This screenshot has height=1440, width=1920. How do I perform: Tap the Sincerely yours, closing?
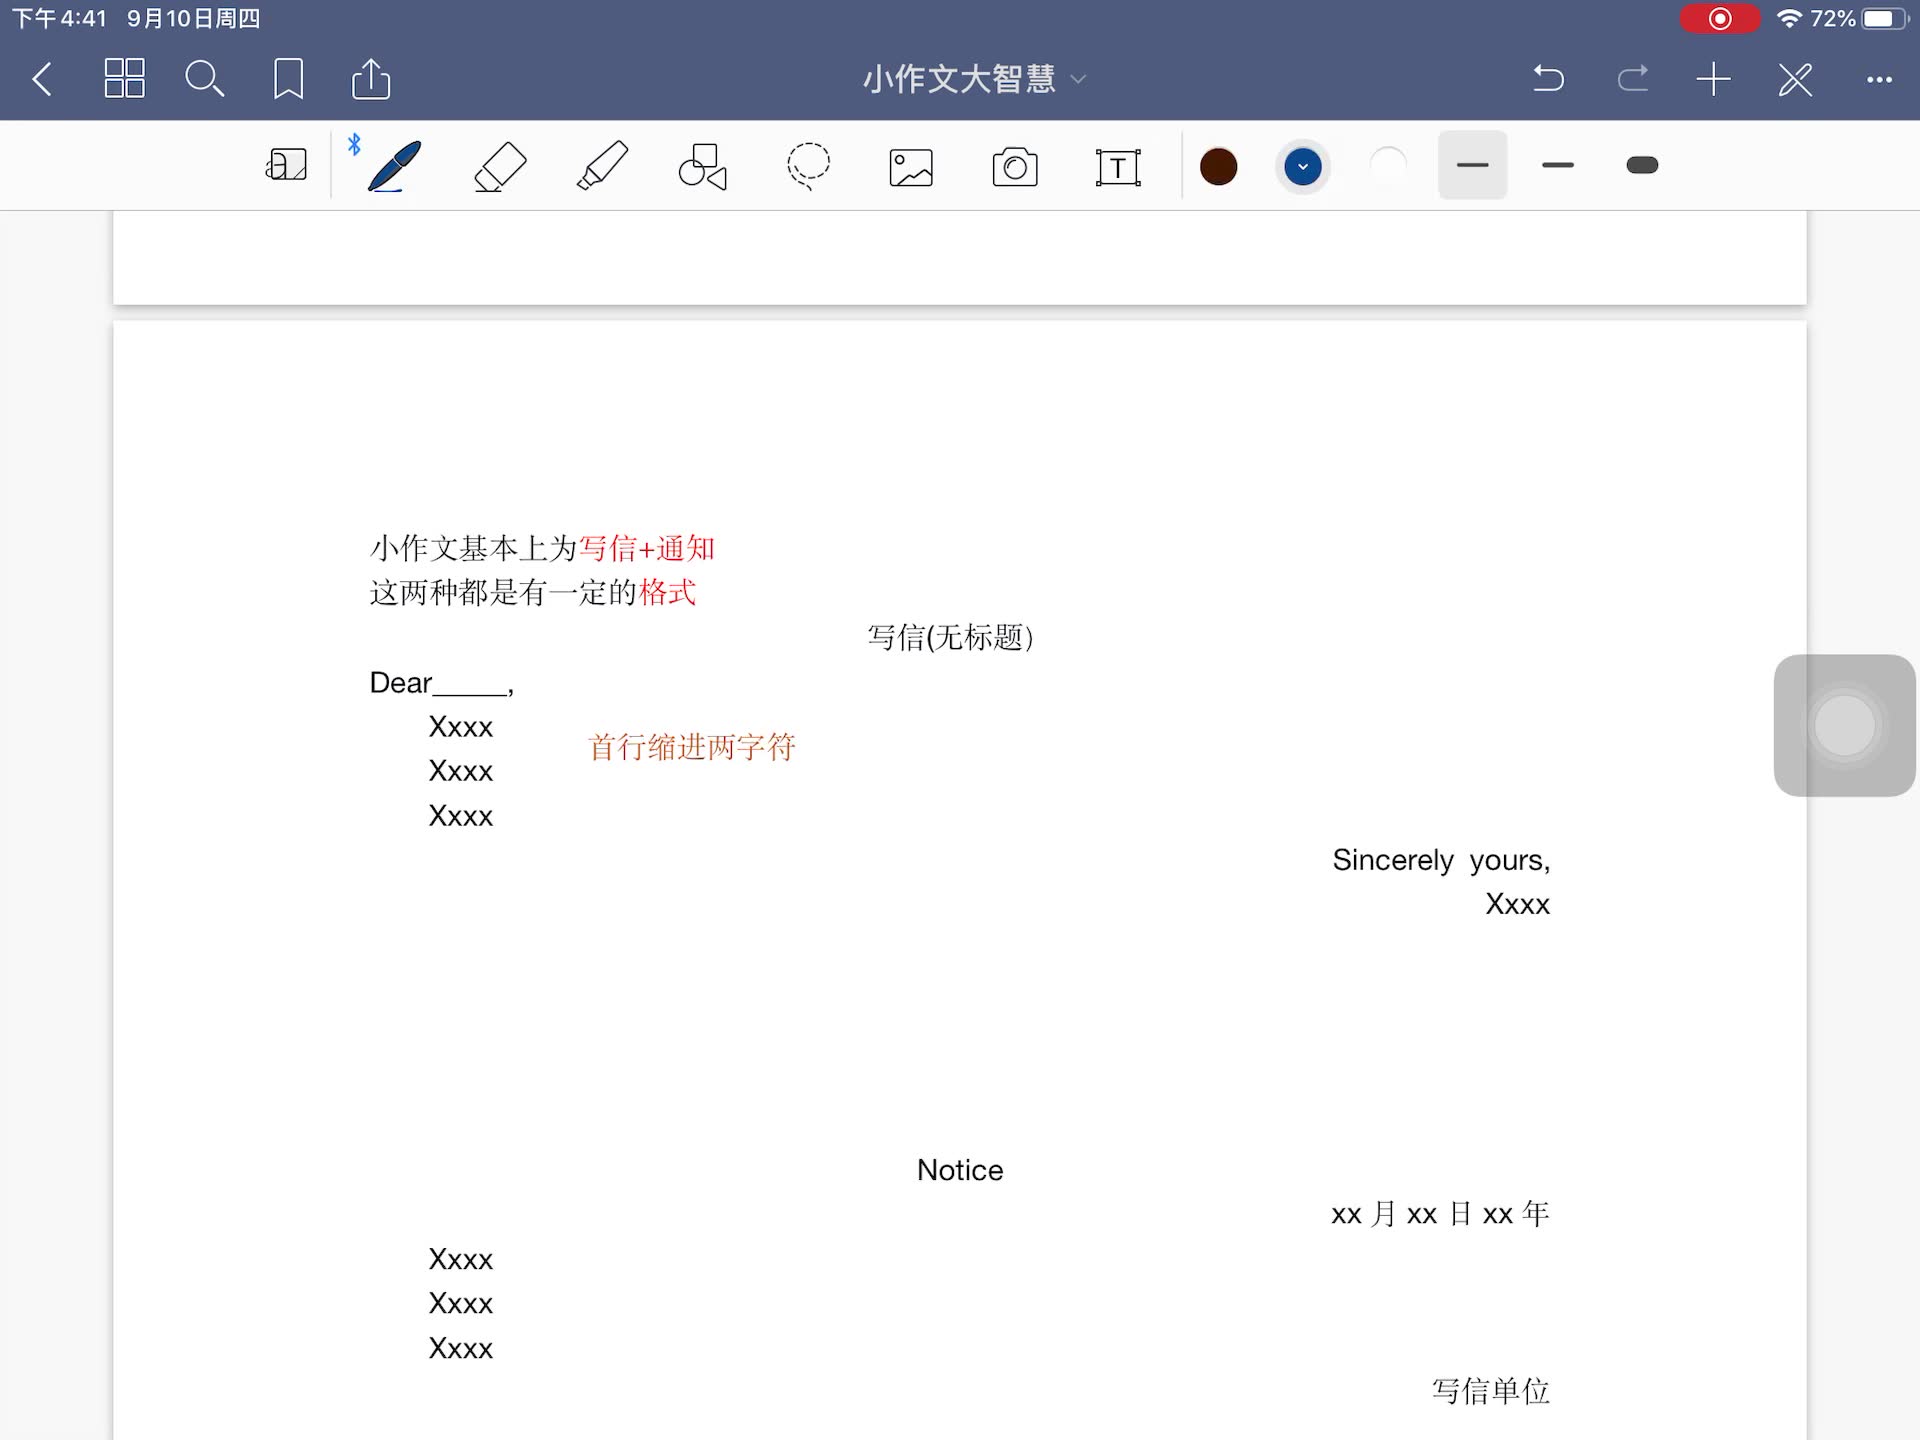pyautogui.click(x=1441, y=860)
